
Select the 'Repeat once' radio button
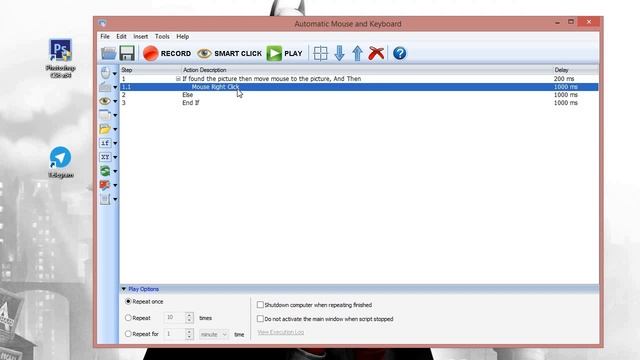click(x=128, y=302)
